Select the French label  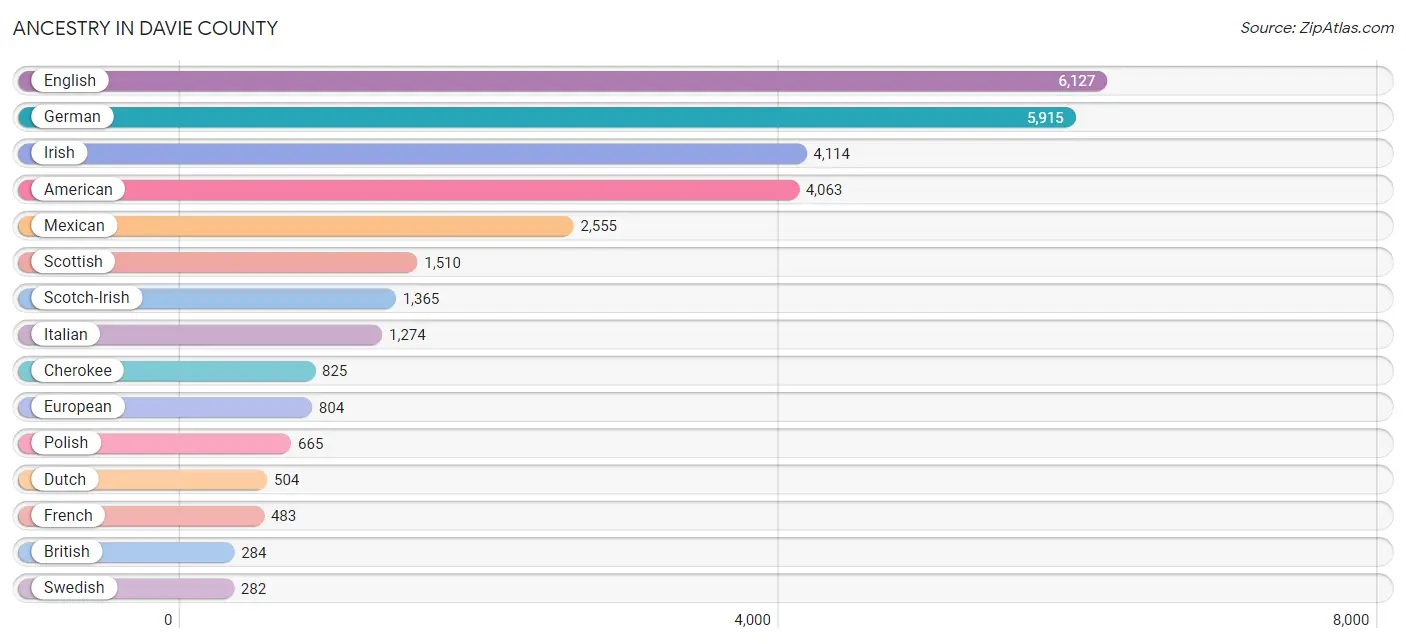tap(68, 515)
